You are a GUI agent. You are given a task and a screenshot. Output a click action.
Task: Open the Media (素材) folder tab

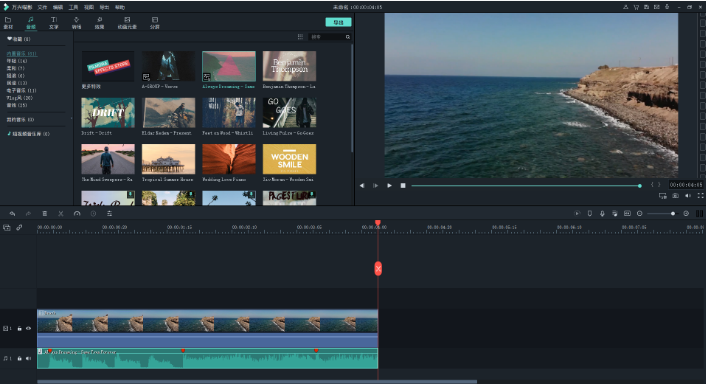click(8, 23)
